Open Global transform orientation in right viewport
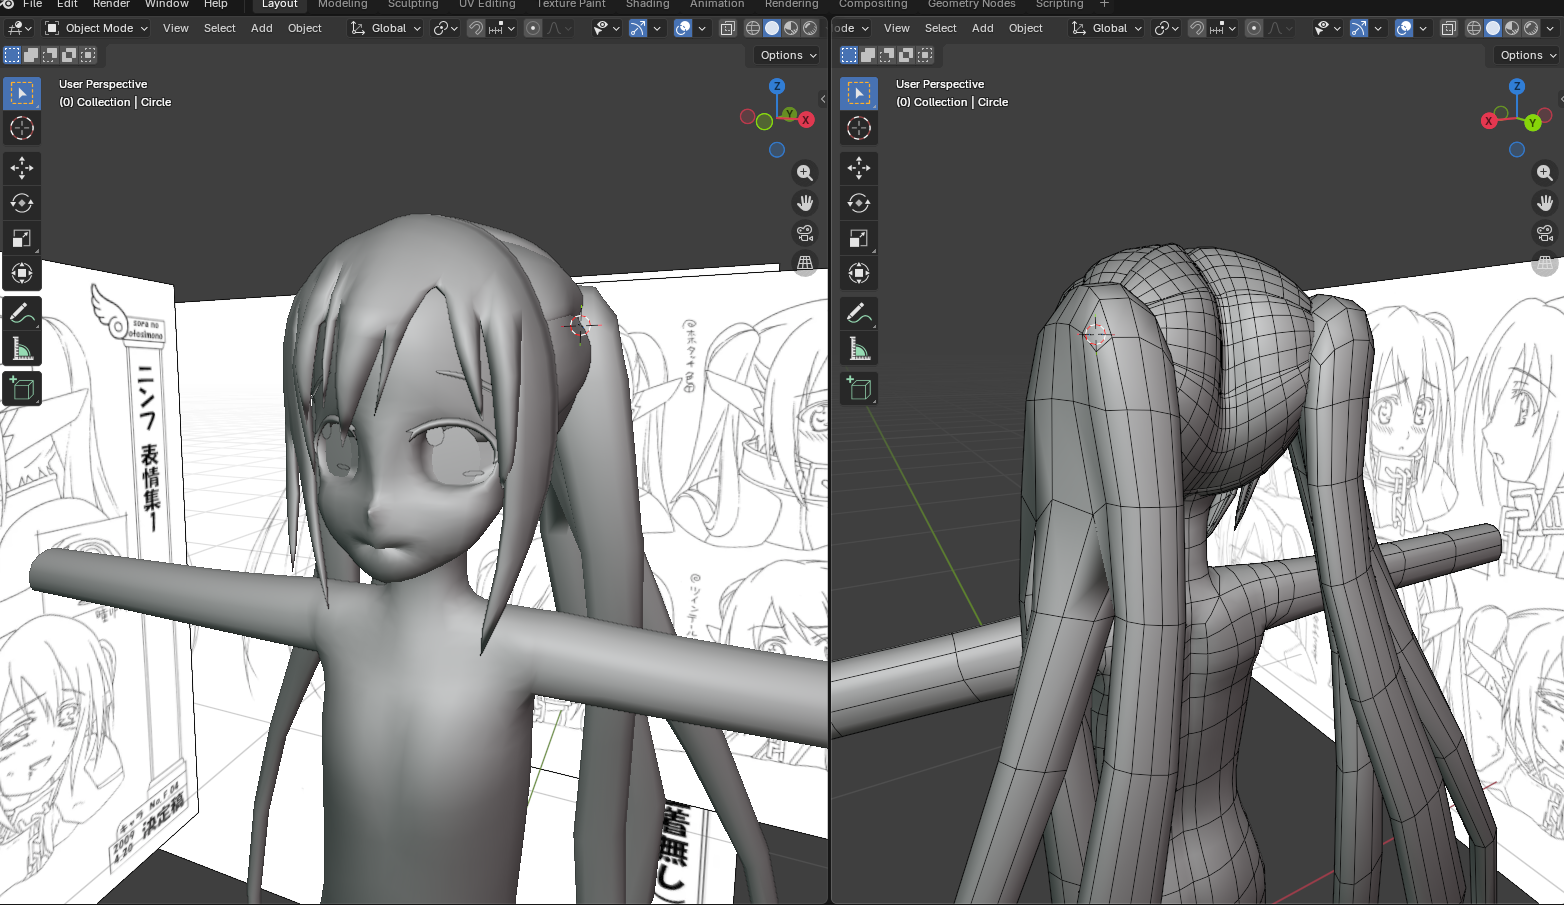The height and width of the screenshot is (905, 1564). point(1107,28)
